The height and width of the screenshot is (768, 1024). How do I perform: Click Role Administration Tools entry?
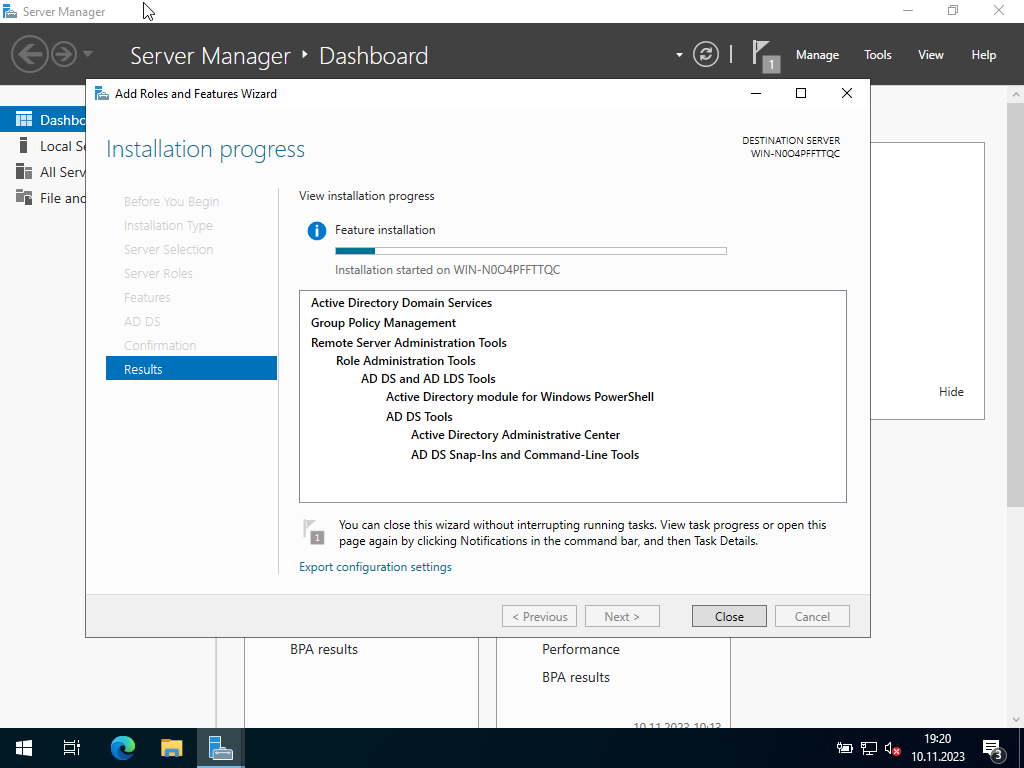406,360
